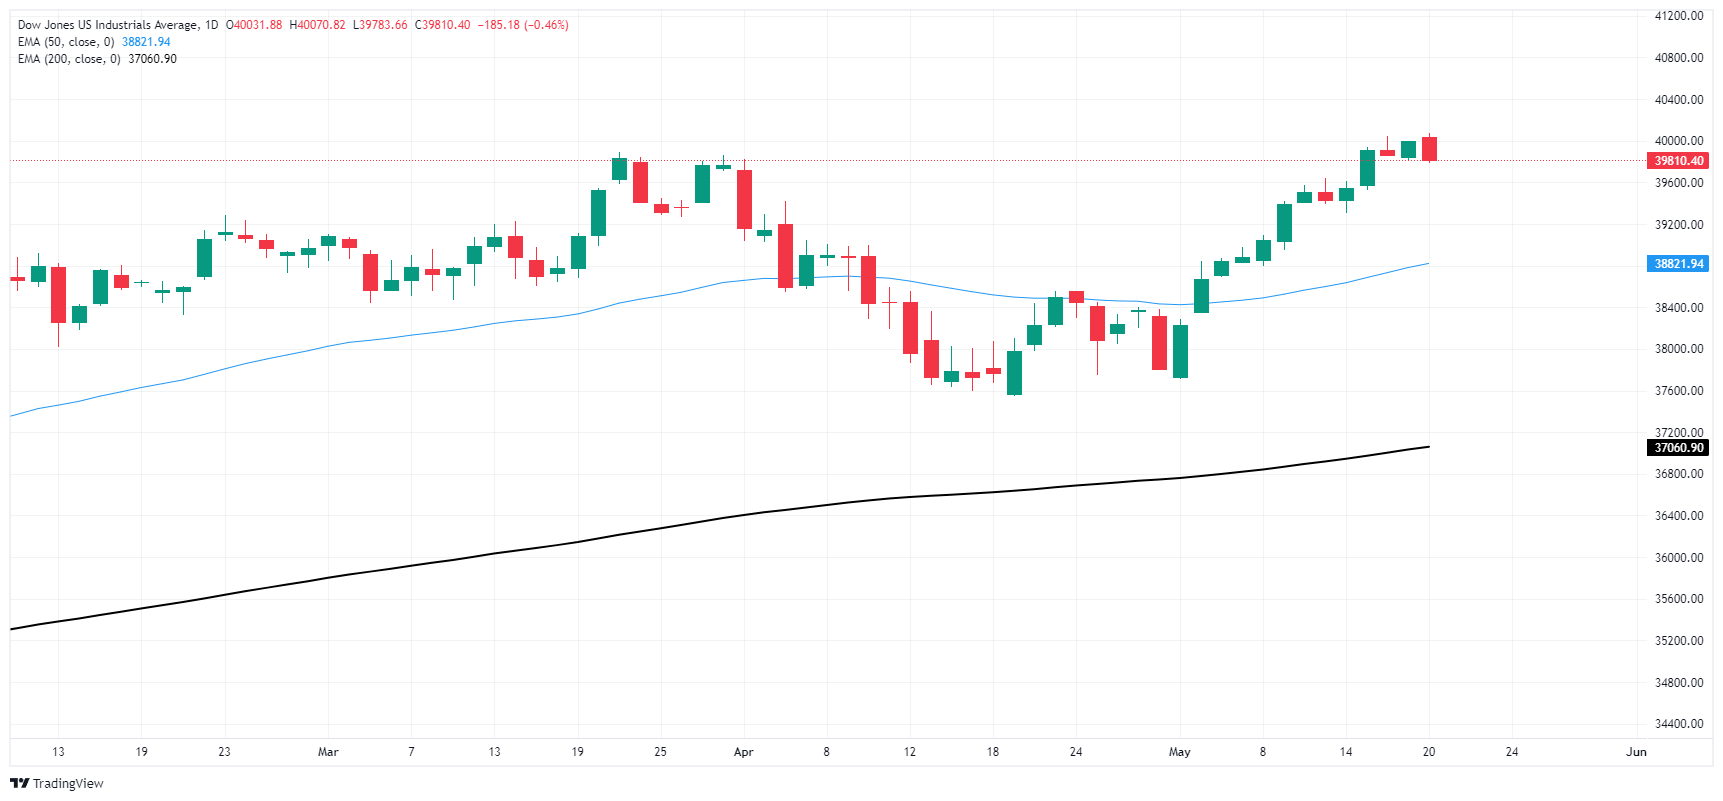Click the Jun date label on time axis
This screenshot has width=1723, height=801.
point(1636,752)
